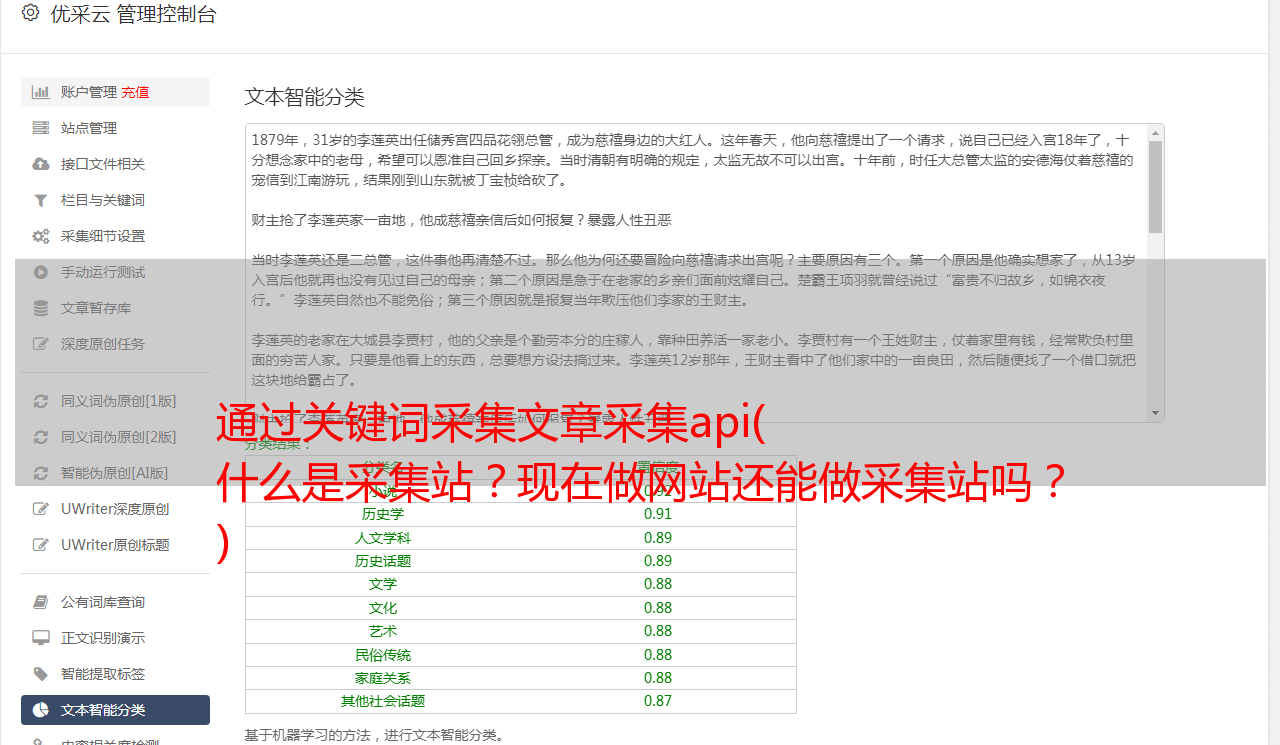The image size is (1280, 745).
Task: Click the book icon beside 公有词库查询
Action: (x=41, y=602)
